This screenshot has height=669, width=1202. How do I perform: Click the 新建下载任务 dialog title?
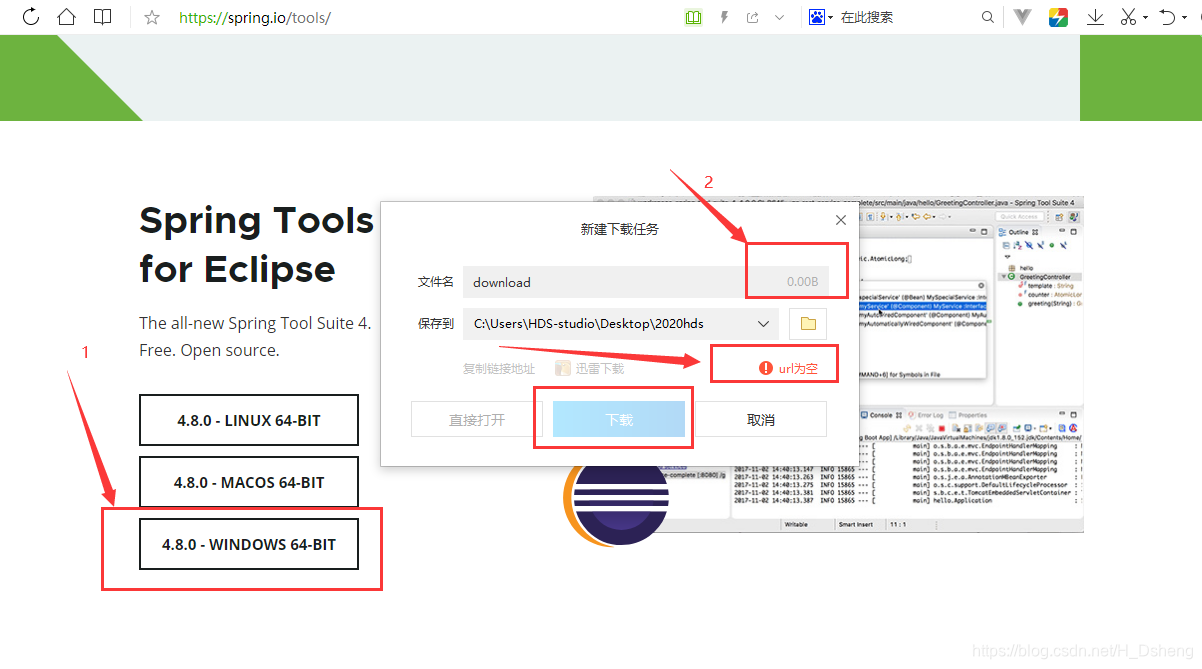coord(620,229)
